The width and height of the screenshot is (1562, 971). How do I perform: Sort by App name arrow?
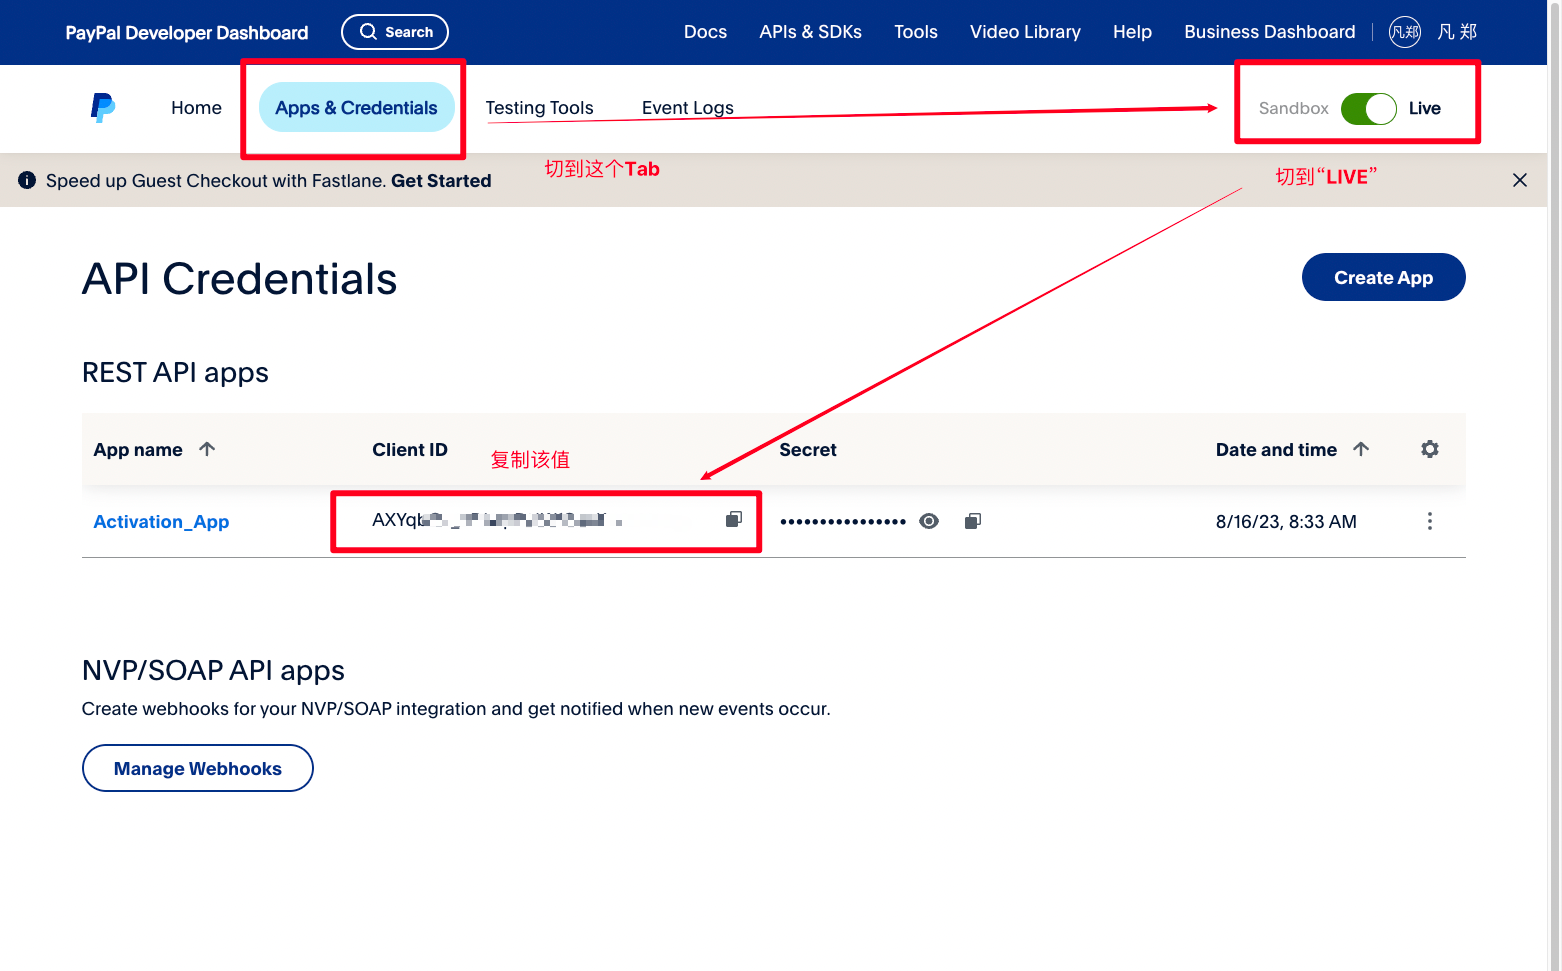[207, 449]
